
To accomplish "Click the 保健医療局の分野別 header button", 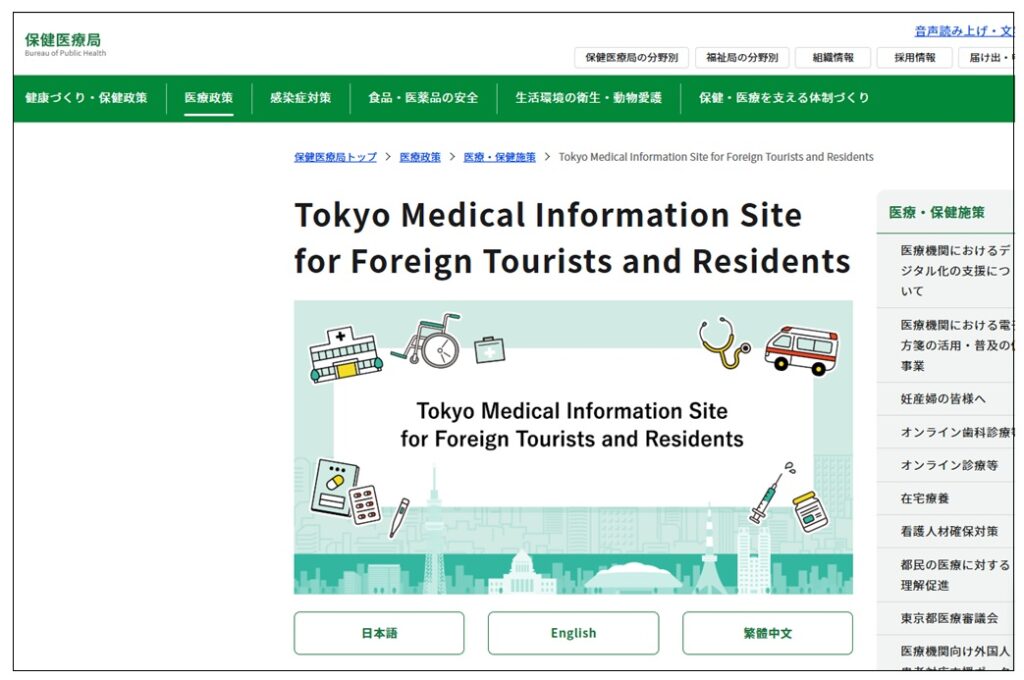I will (x=632, y=57).
